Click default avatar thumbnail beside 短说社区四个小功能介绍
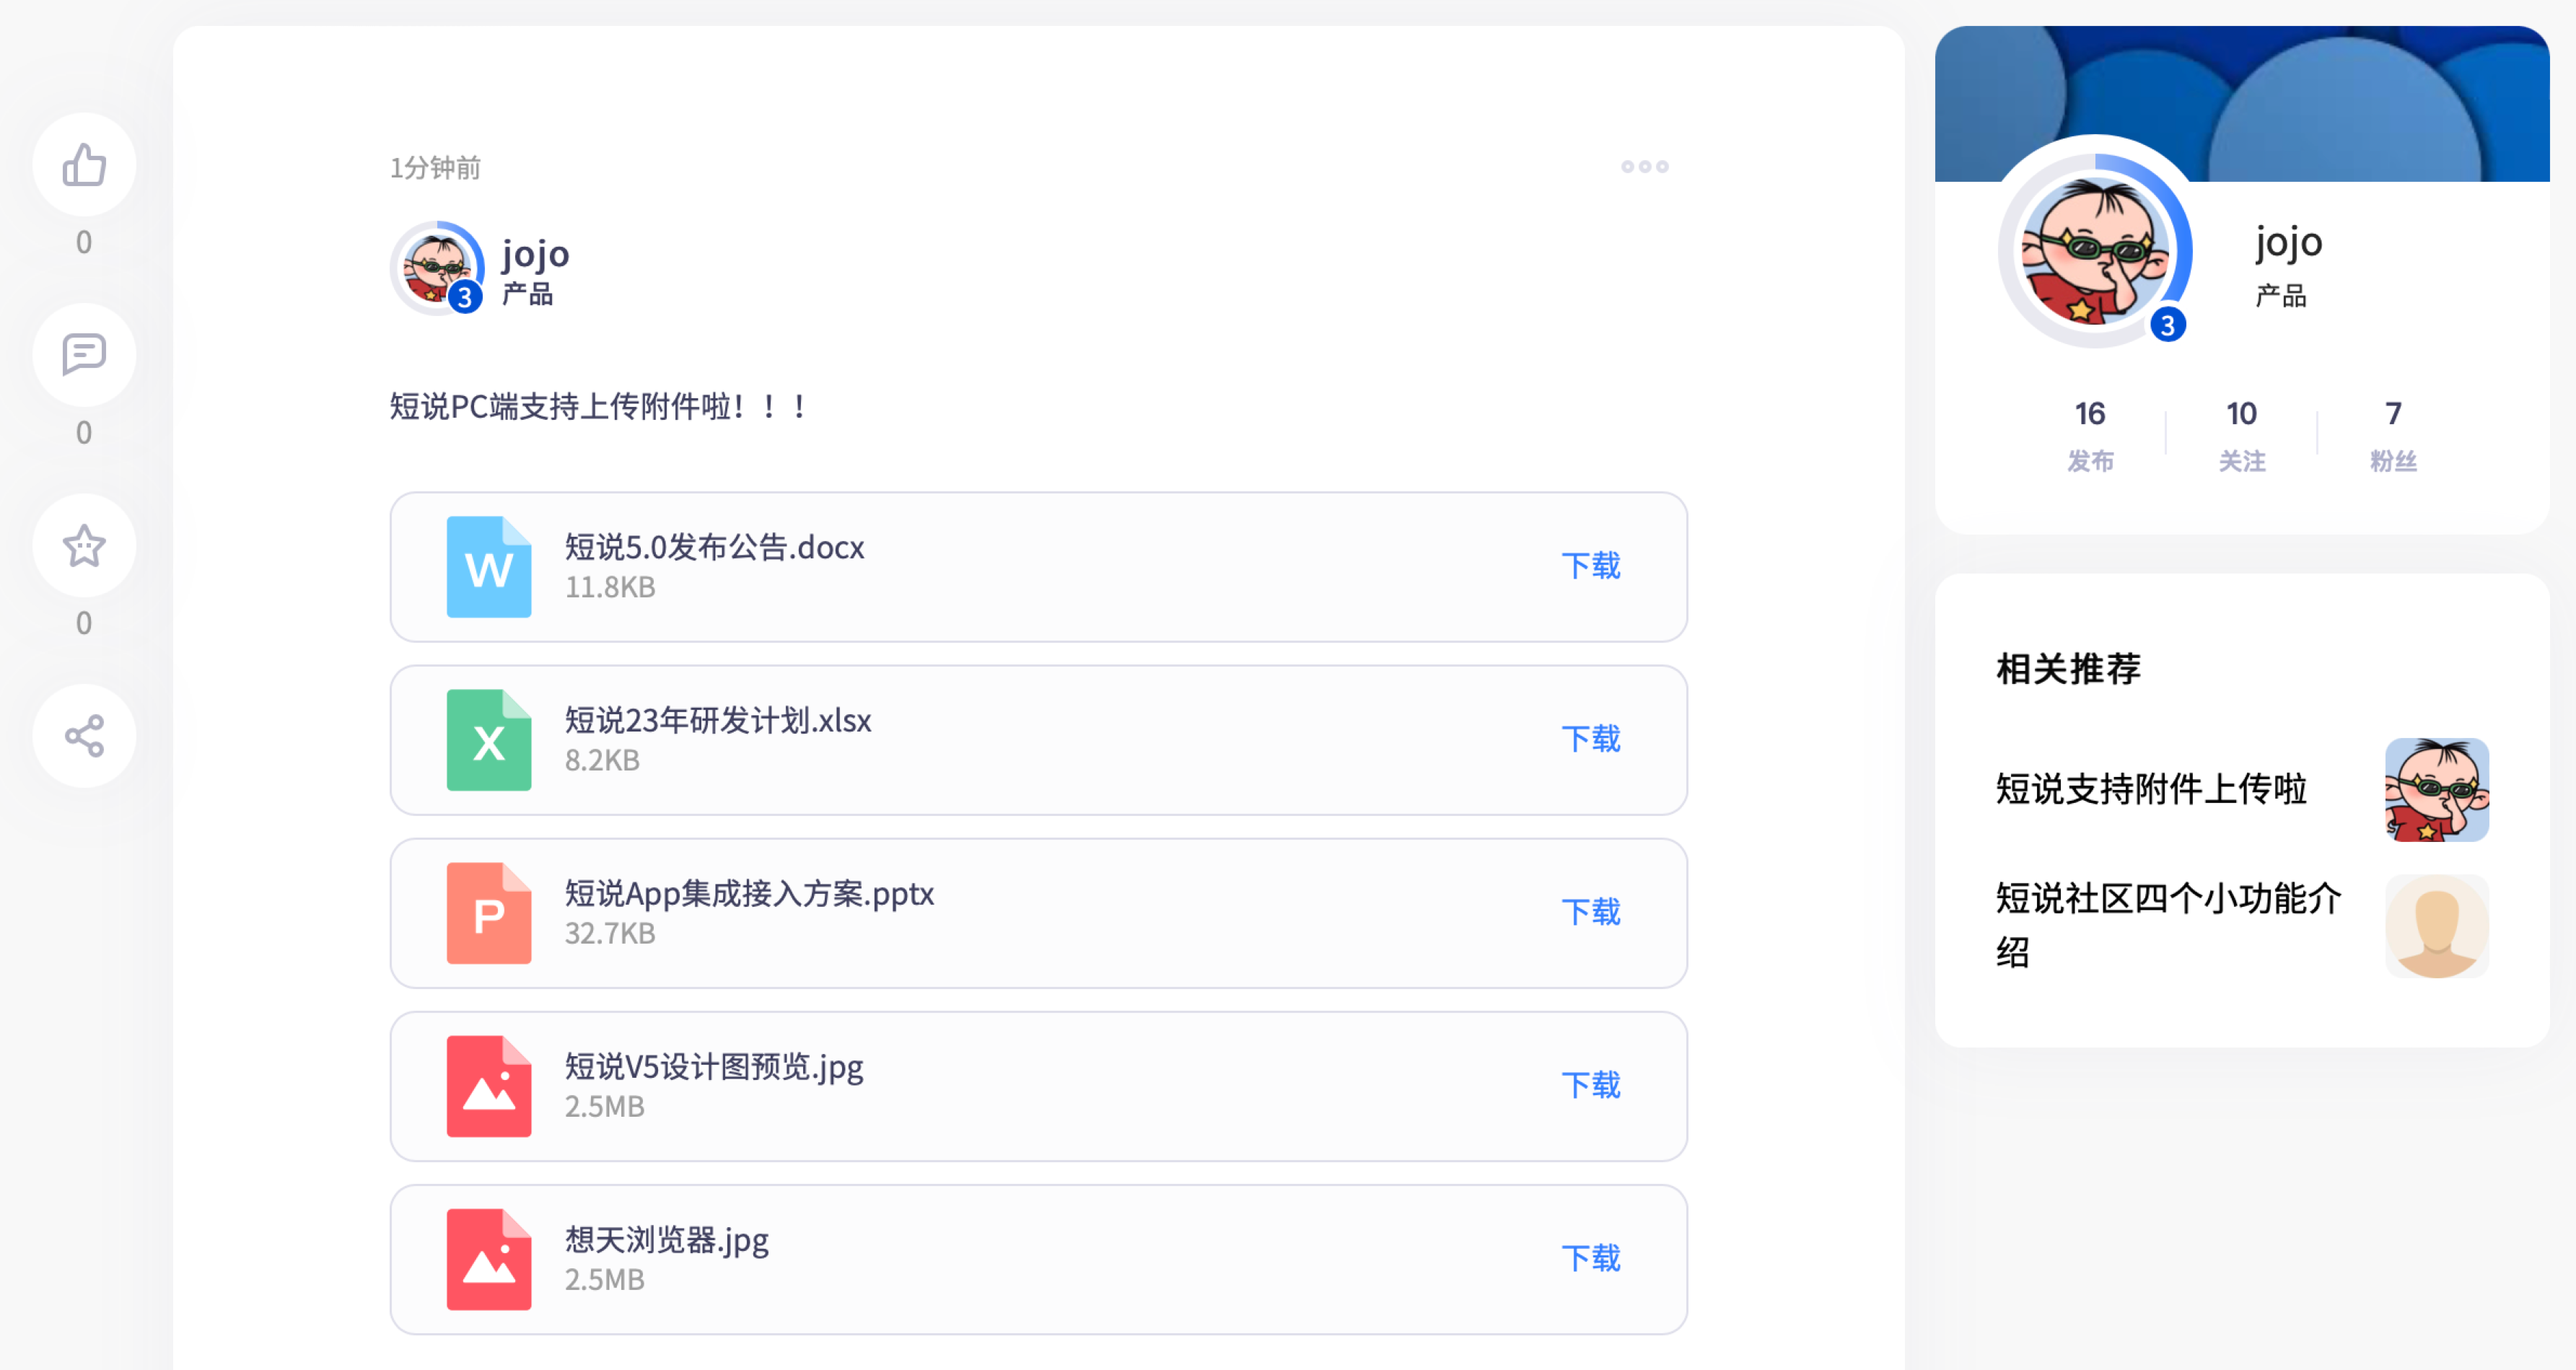This screenshot has height=1370, width=2576. (2437, 926)
